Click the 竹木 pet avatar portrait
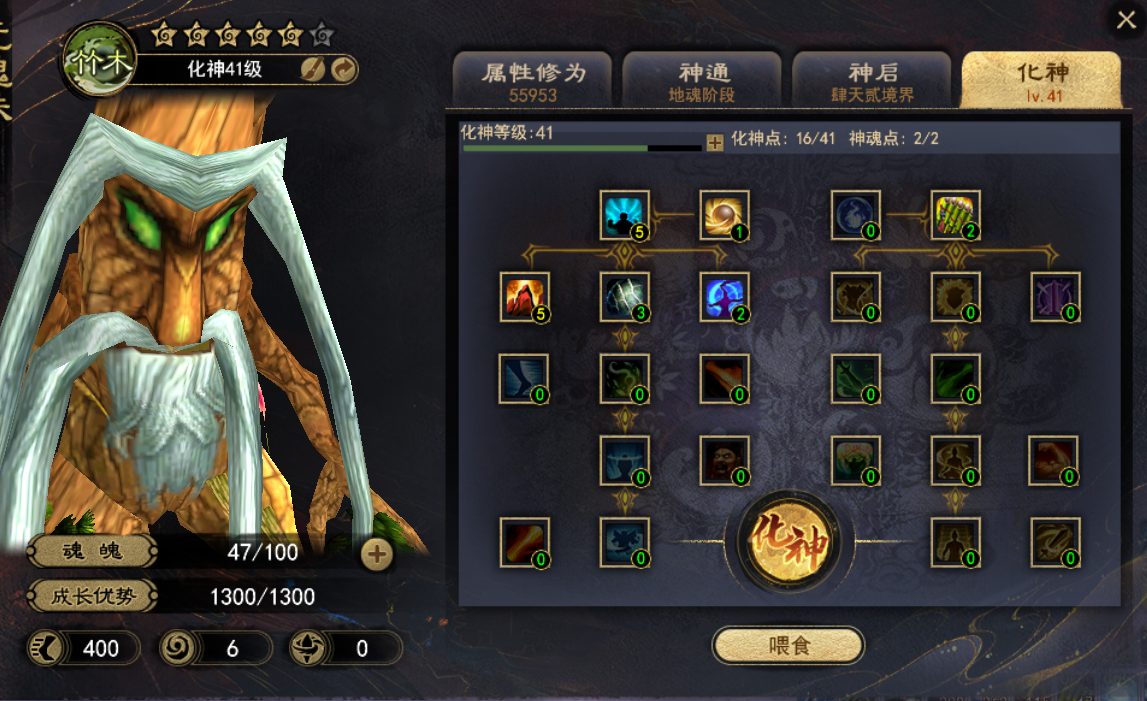Screen dimensions: 1147x701 [x=99, y=61]
